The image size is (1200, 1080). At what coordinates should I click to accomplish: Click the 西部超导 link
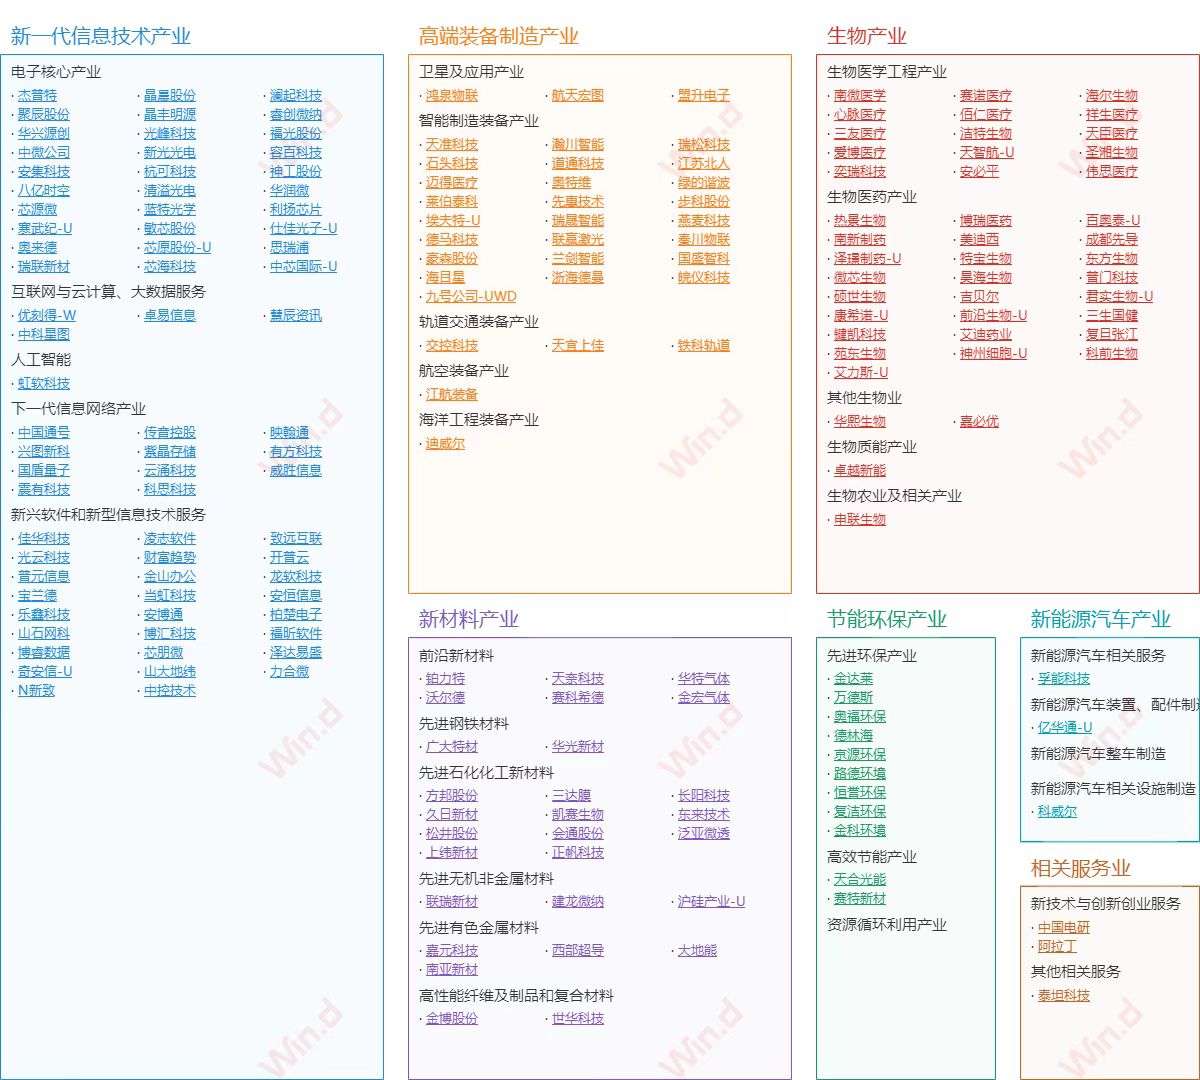click(578, 951)
